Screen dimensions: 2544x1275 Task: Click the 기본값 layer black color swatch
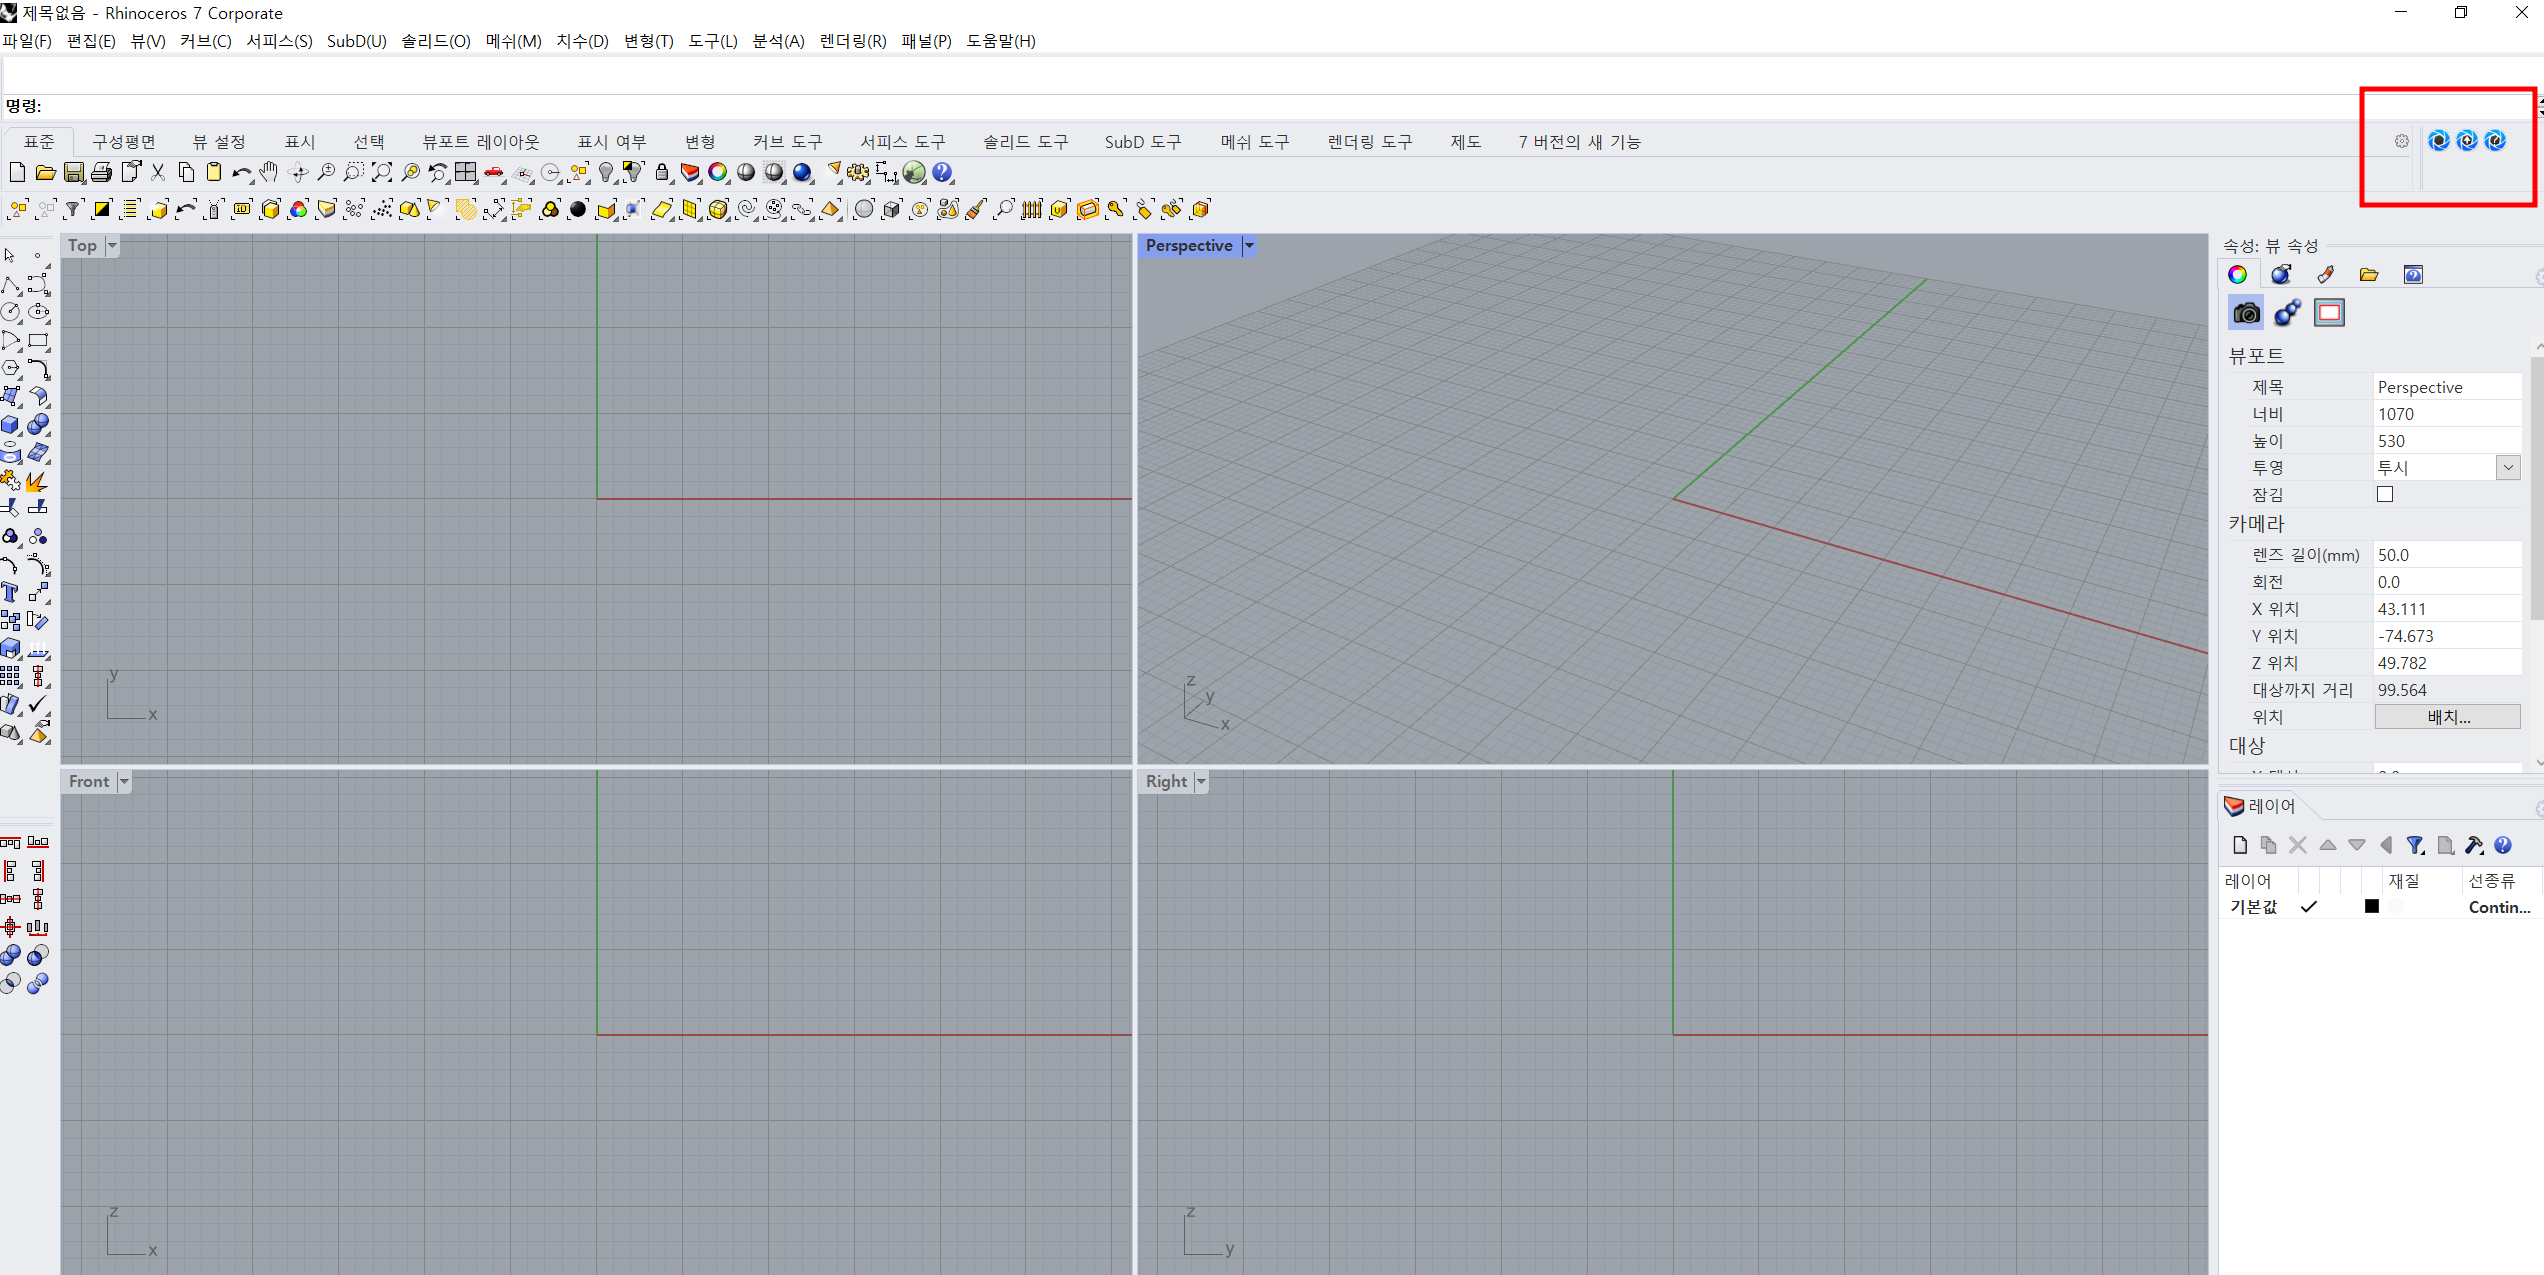click(2372, 907)
